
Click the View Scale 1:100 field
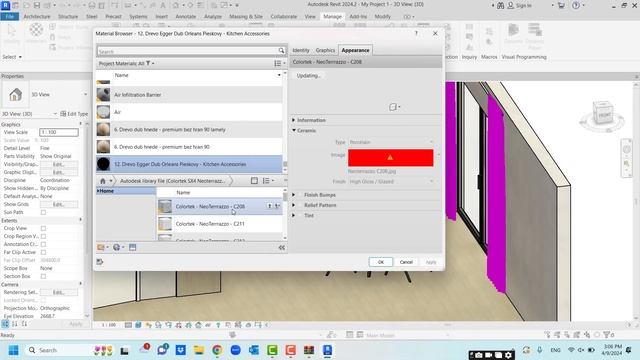59,132
